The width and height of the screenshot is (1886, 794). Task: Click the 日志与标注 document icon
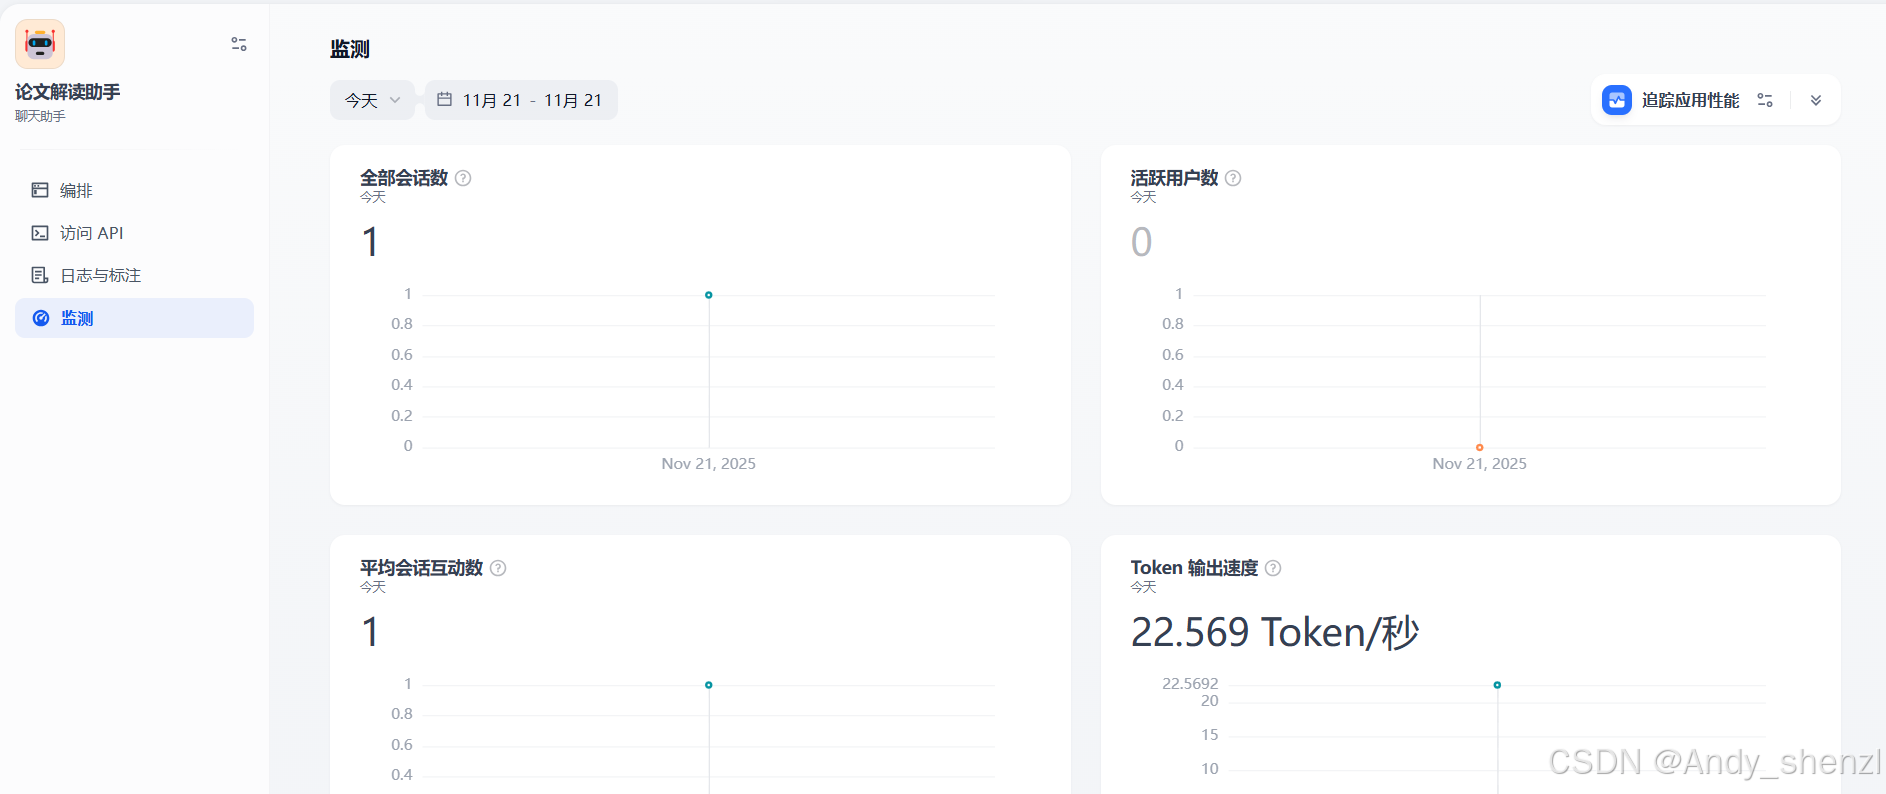pyautogui.click(x=40, y=275)
